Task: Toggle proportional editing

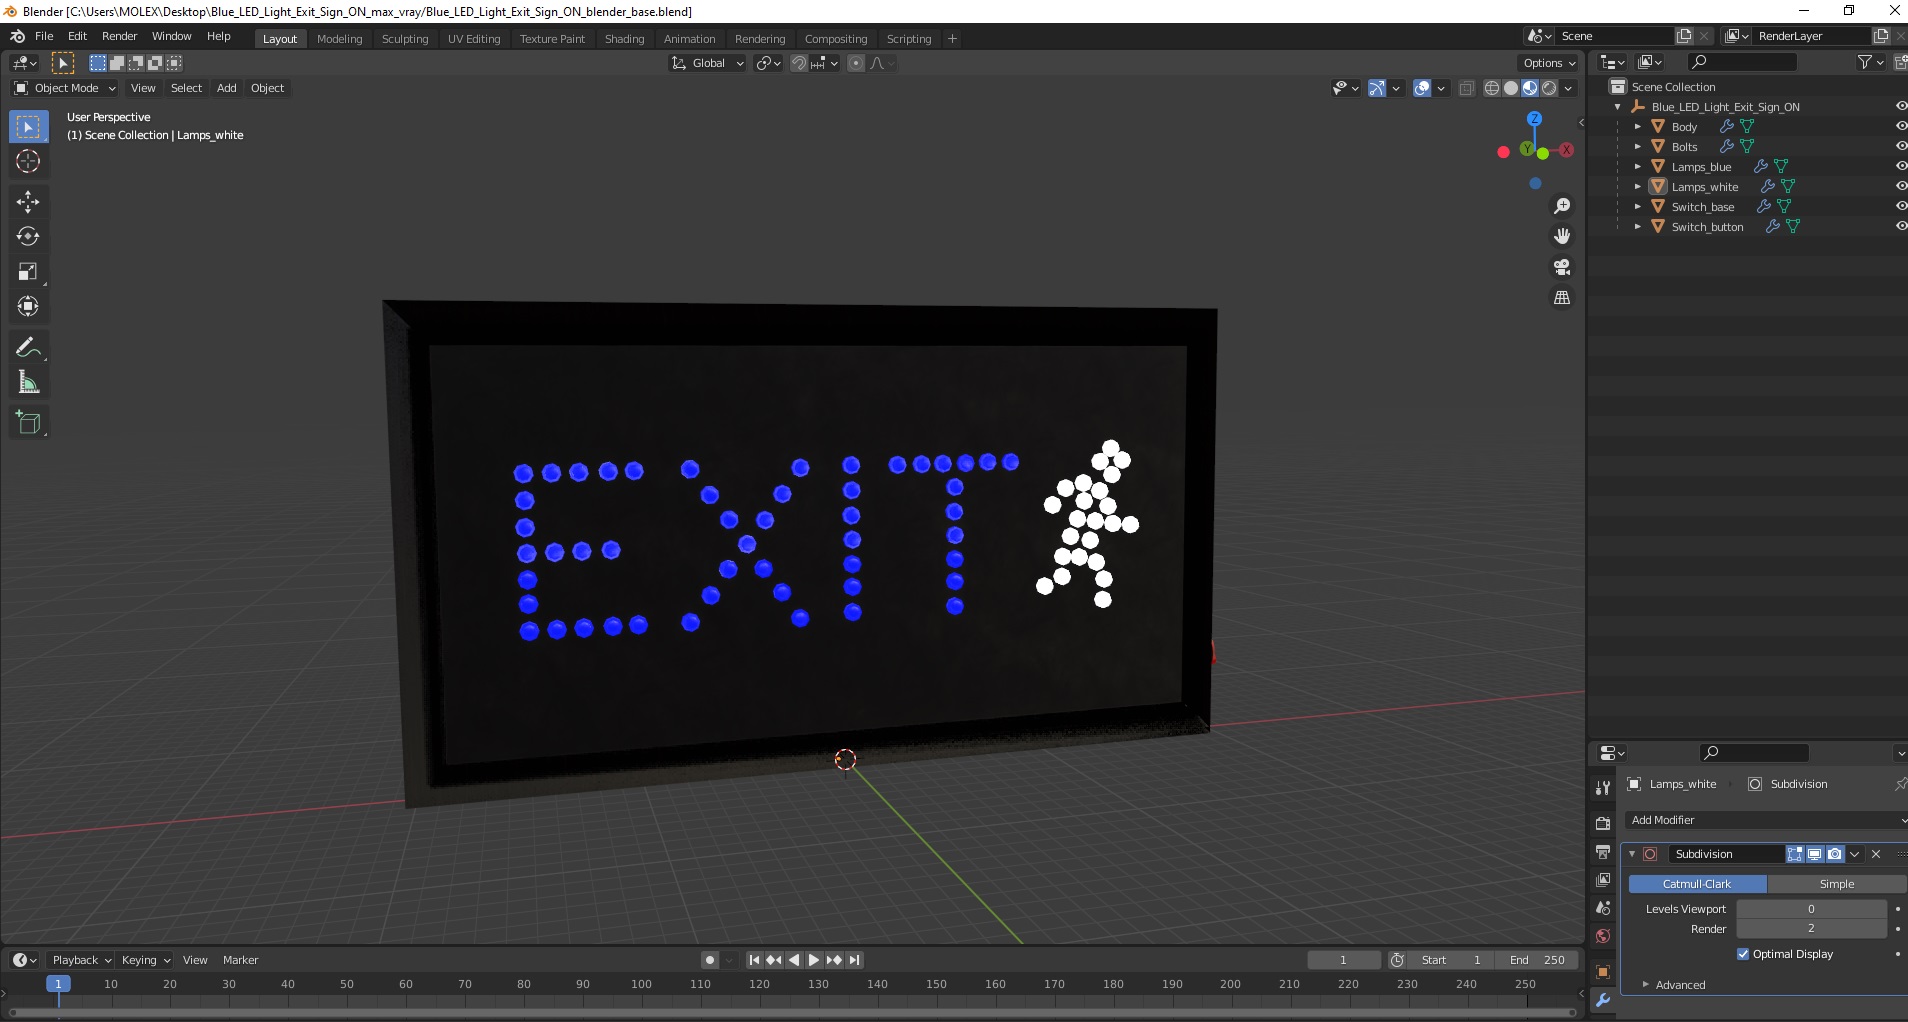Action: tap(856, 63)
